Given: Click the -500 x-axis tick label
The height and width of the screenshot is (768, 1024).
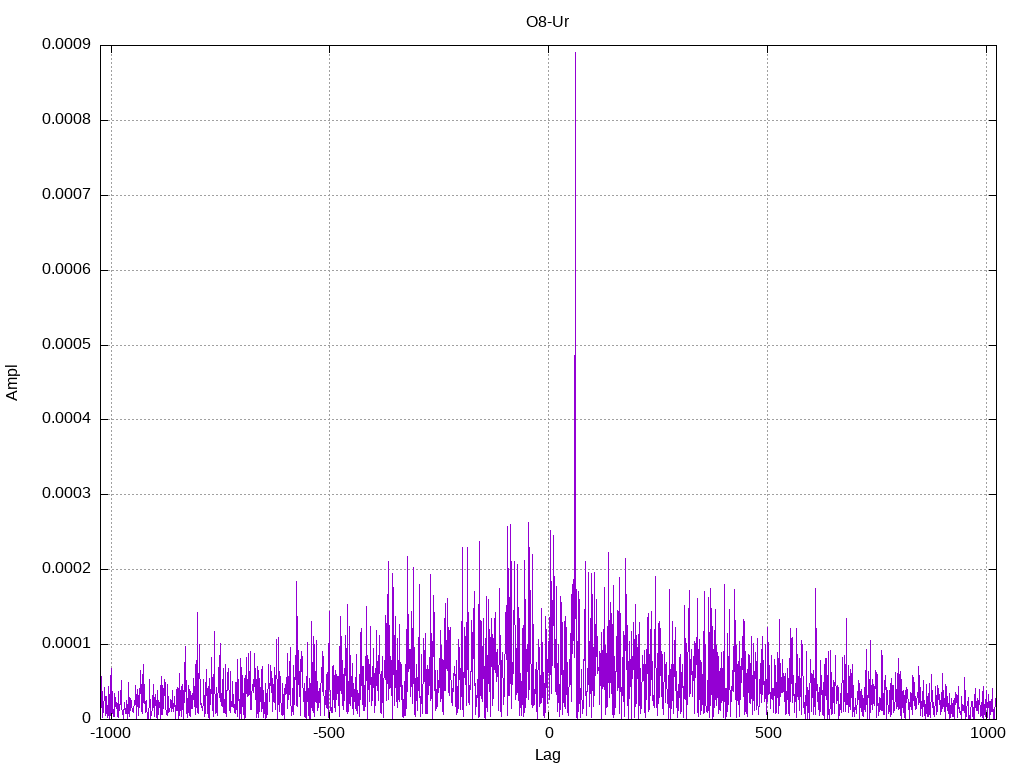Looking at the screenshot, I should pos(328,733).
